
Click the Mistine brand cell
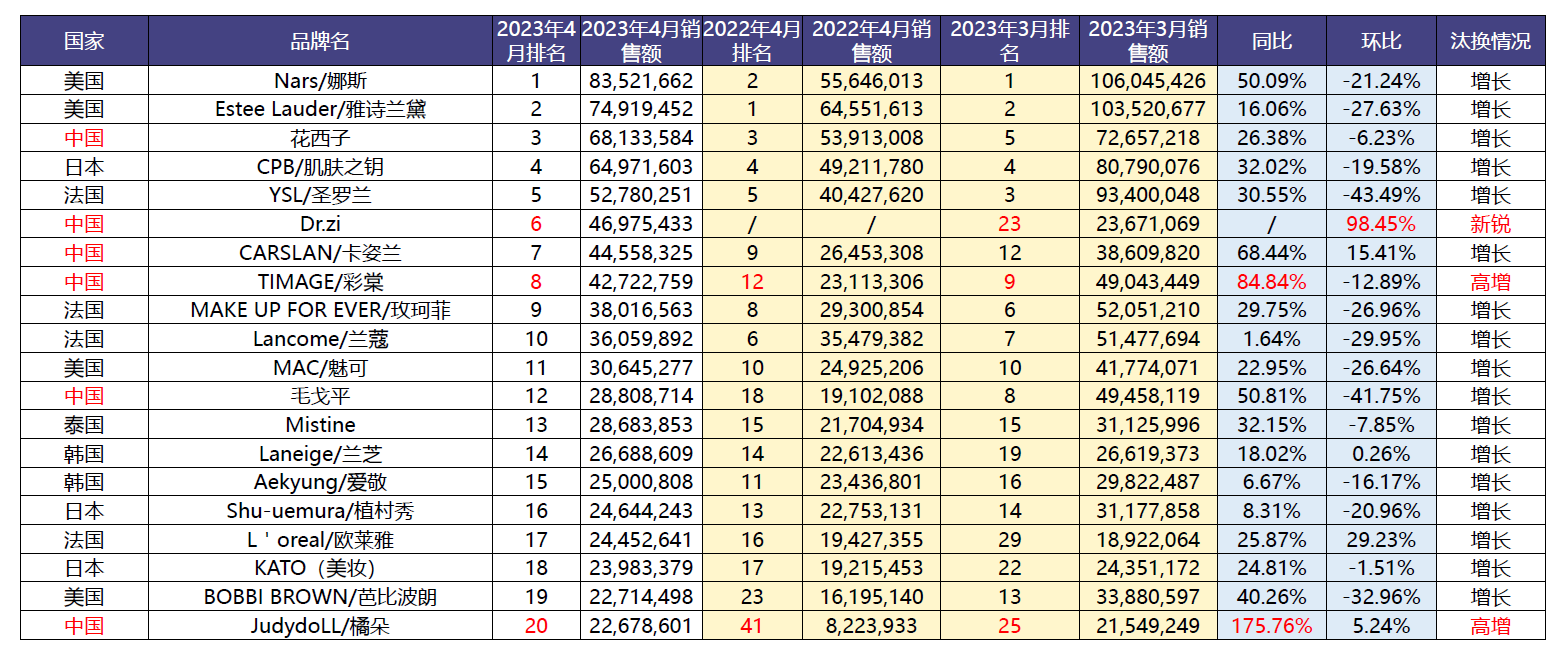(x=320, y=426)
